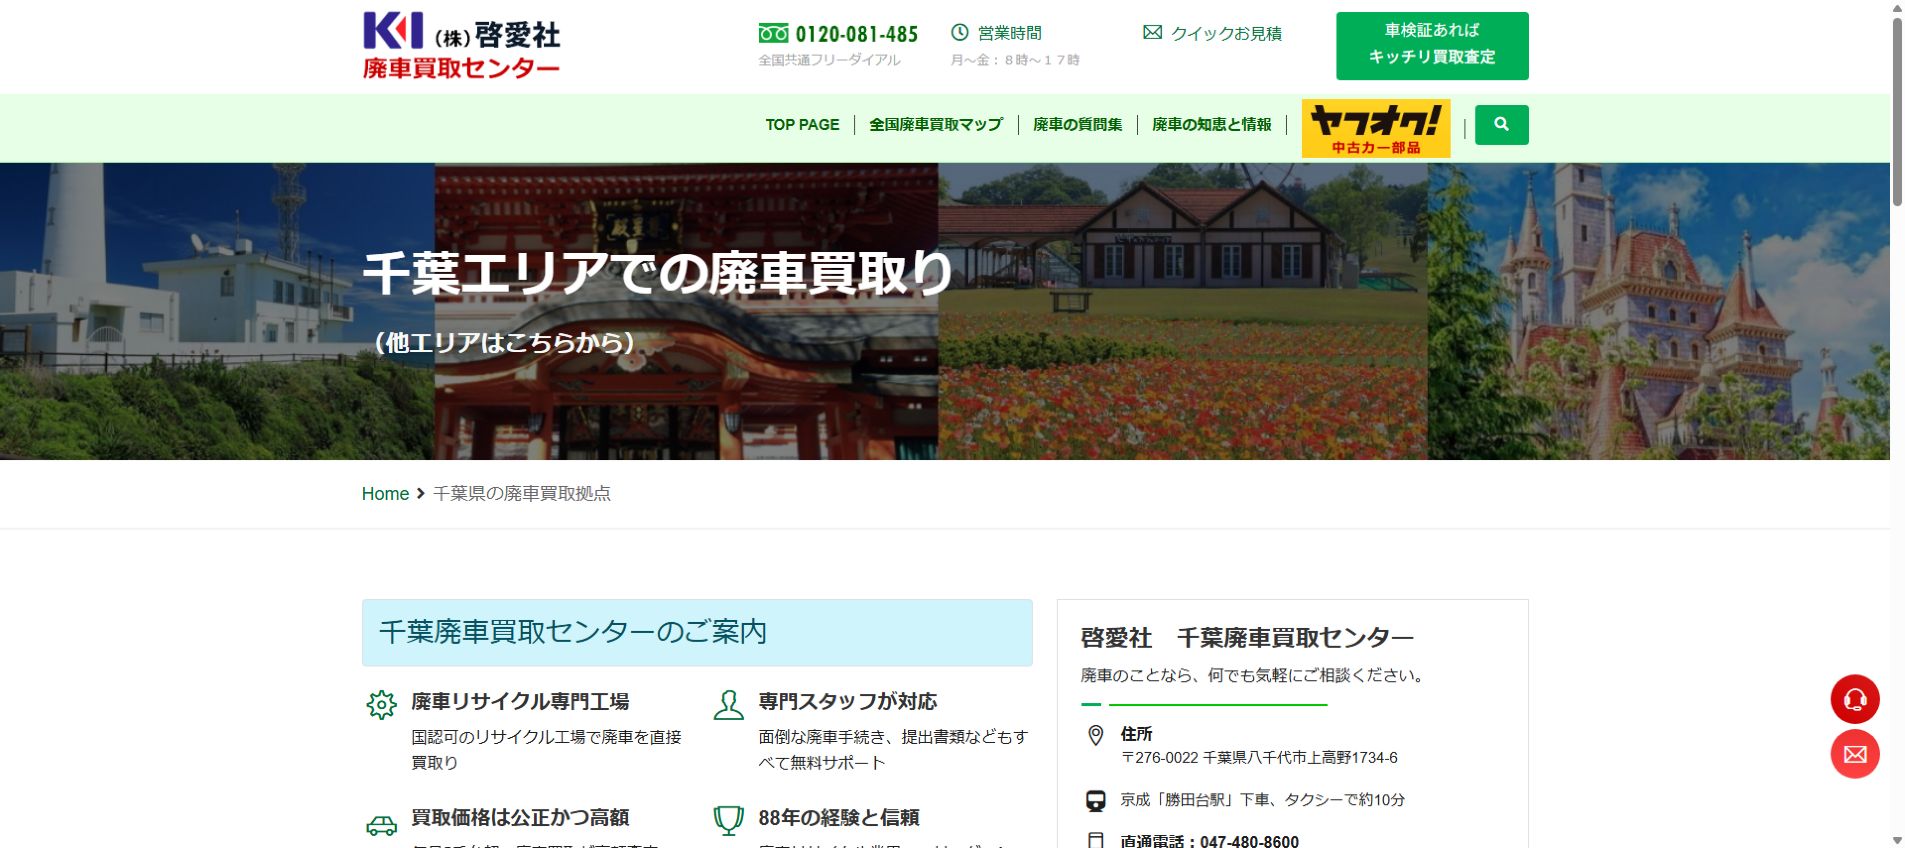This screenshot has height=848, width=1905.
Task: Click the 買取価格は公正かつ高額 heading text
Action: (x=520, y=817)
